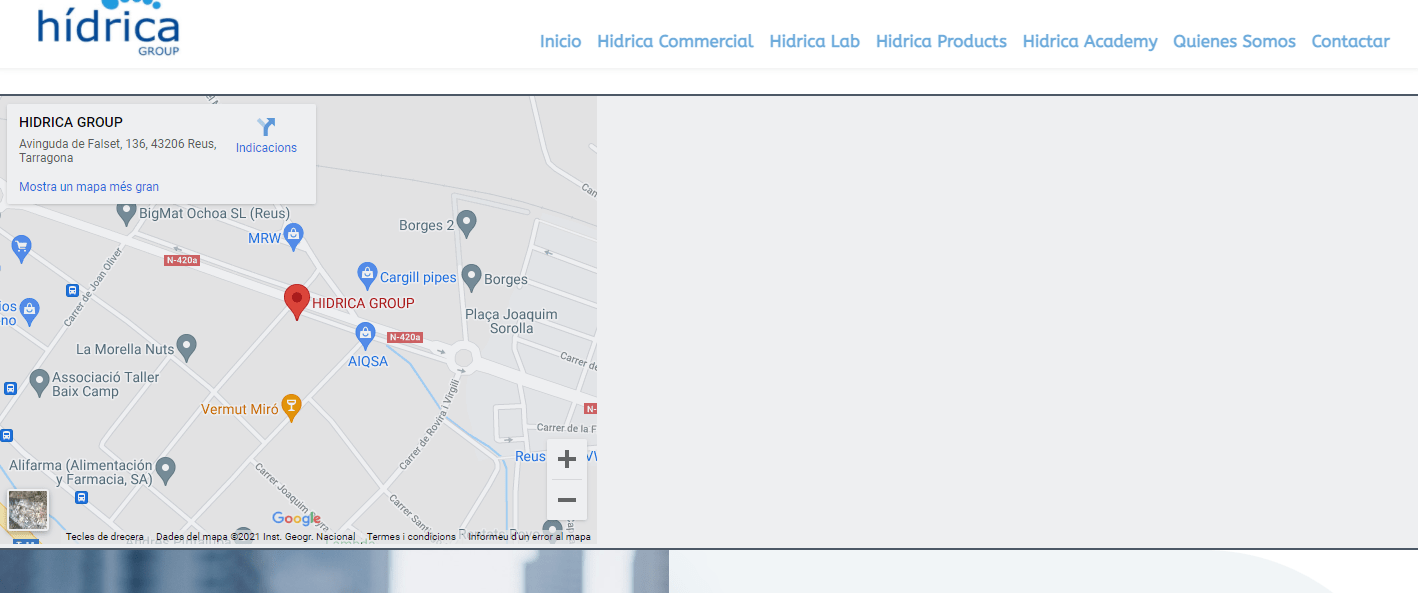Click Contactar in the navigation bar
This screenshot has height=593, width=1418.
click(1350, 41)
